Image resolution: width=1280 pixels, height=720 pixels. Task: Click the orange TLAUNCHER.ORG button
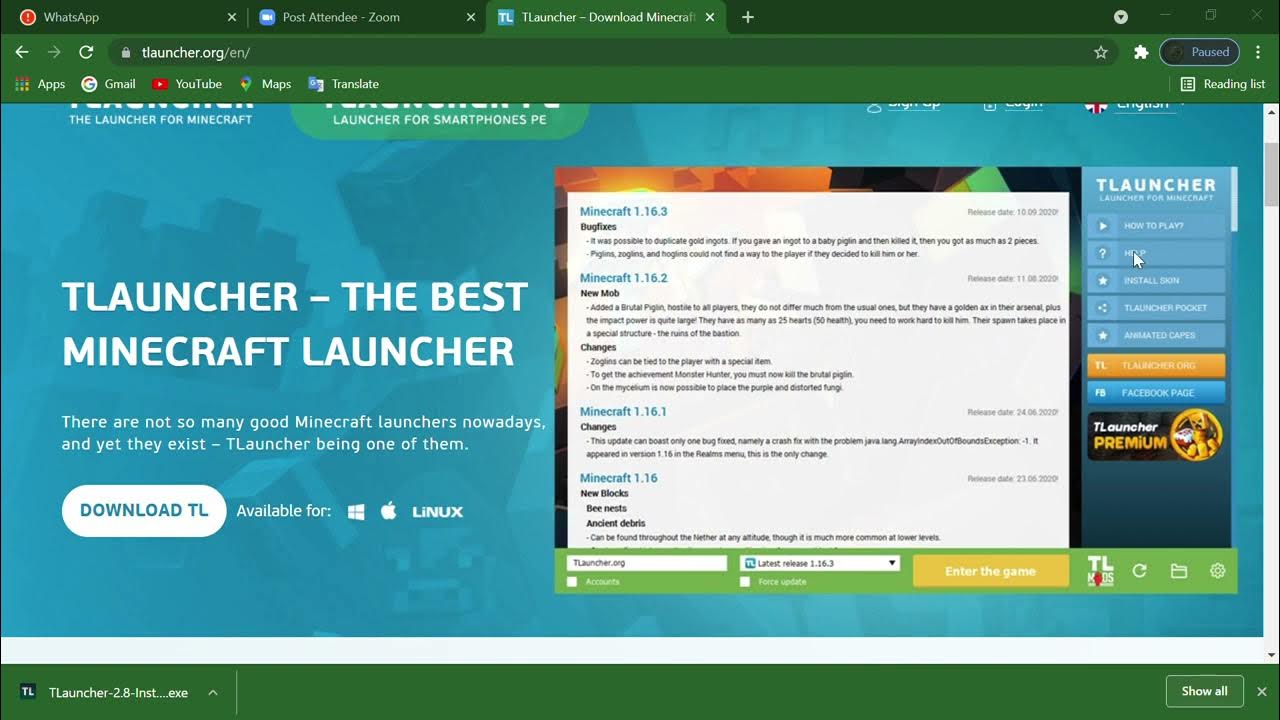tap(1156, 366)
